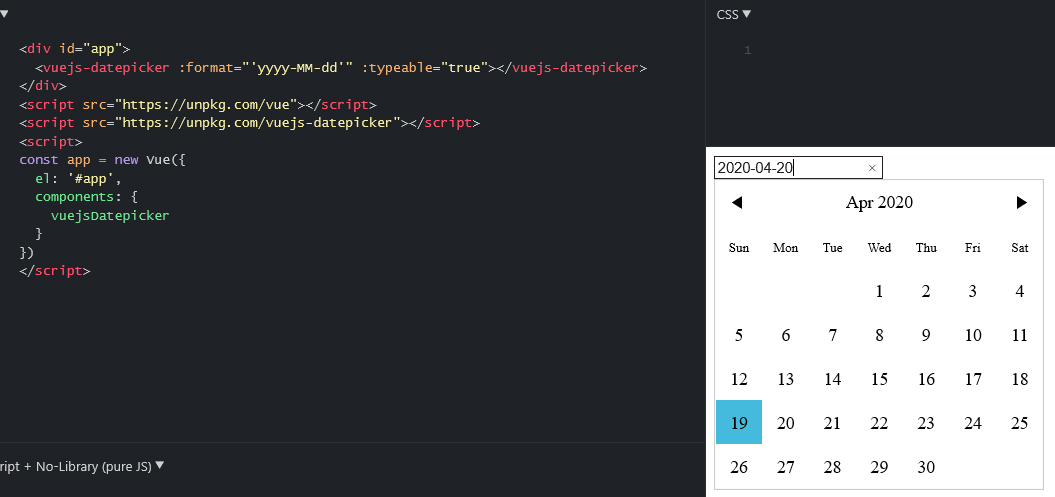The width and height of the screenshot is (1055, 497).
Task: Choose day 13 in the calendar
Action: tap(786, 379)
